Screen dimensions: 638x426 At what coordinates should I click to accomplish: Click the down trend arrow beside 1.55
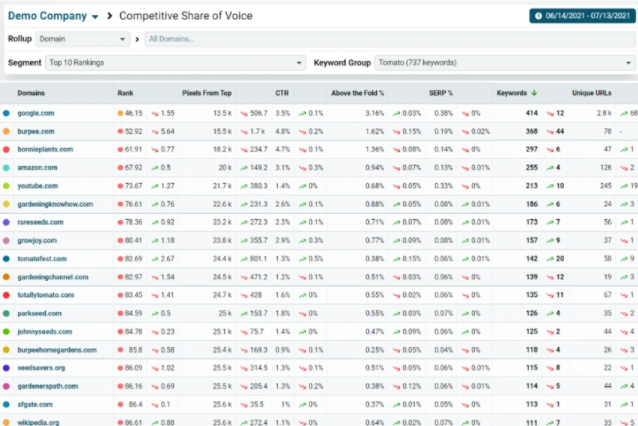155,114
